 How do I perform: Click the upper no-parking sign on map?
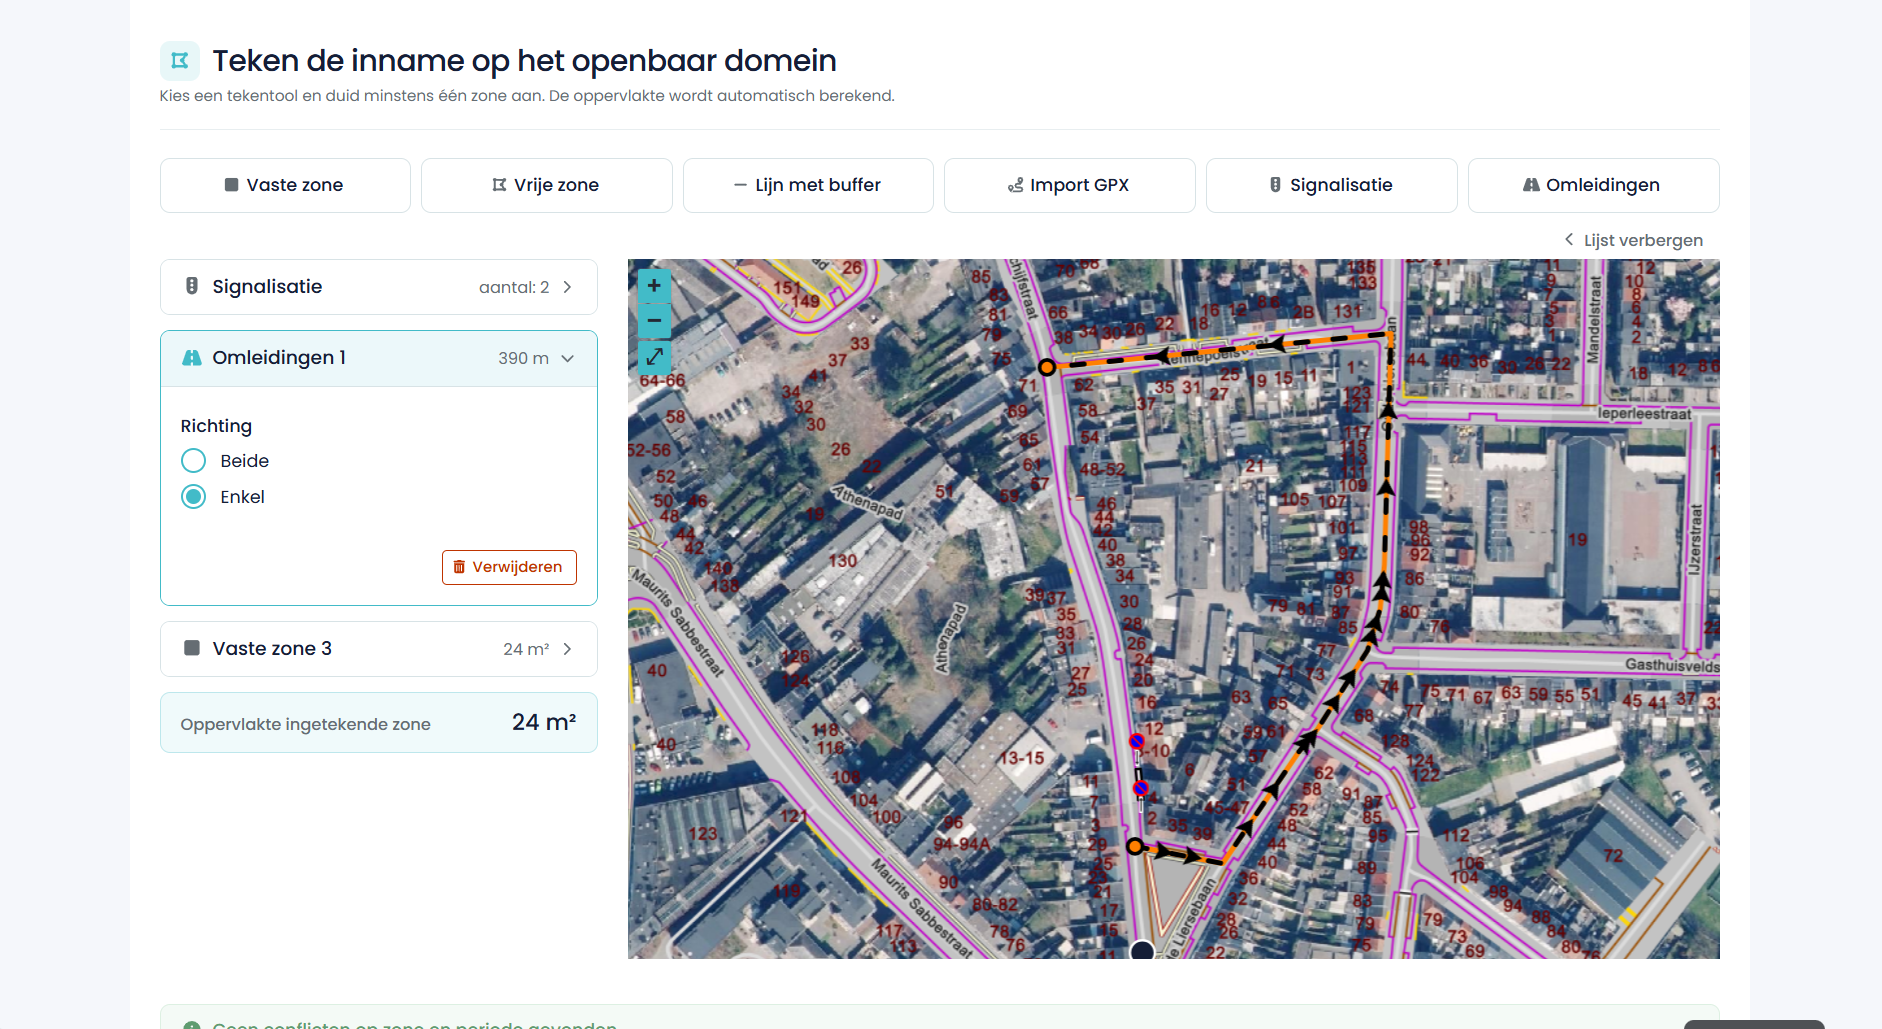(x=1137, y=742)
